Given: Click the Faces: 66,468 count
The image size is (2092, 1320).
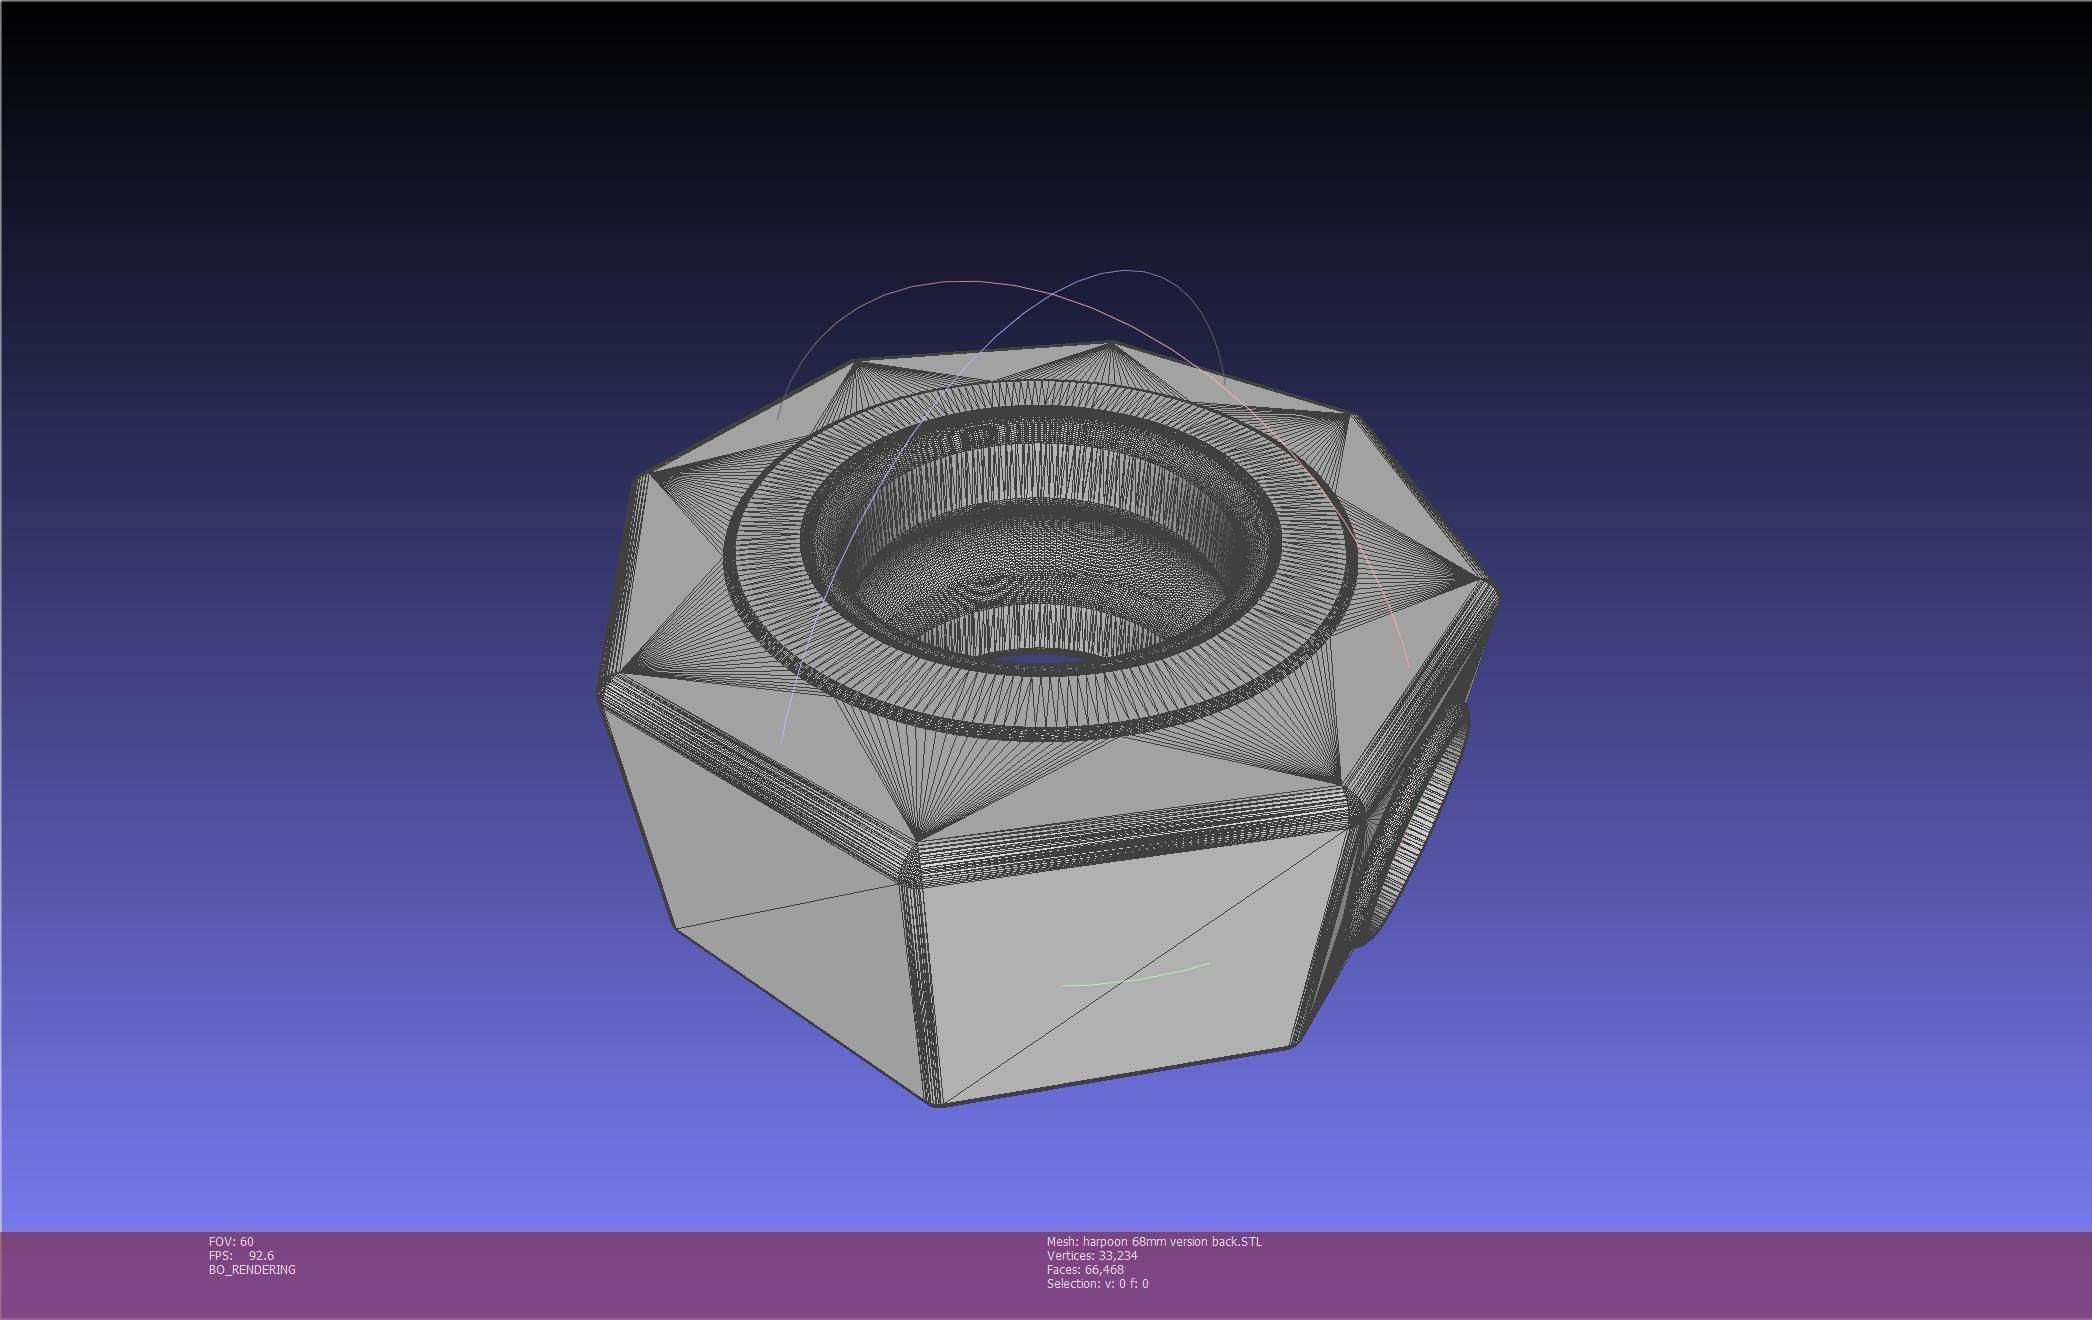Looking at the screenshot, I should click(1084, 1269).
